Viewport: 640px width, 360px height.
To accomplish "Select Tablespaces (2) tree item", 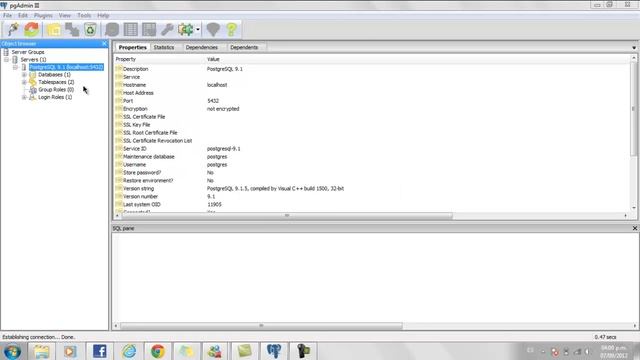I will pos(56,82).
